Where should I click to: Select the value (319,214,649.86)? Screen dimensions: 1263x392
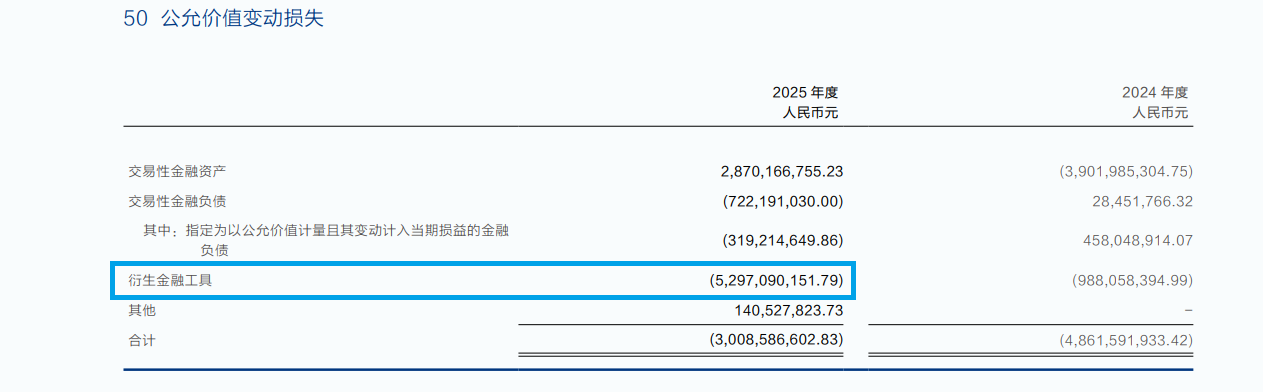(x=783, y=241)
